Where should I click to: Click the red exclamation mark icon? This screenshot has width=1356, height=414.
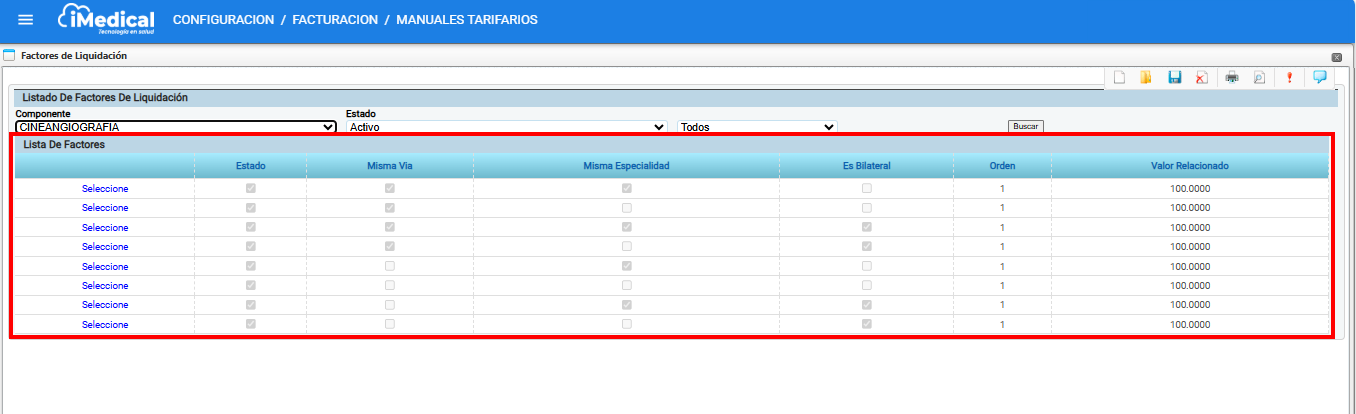1290,77
